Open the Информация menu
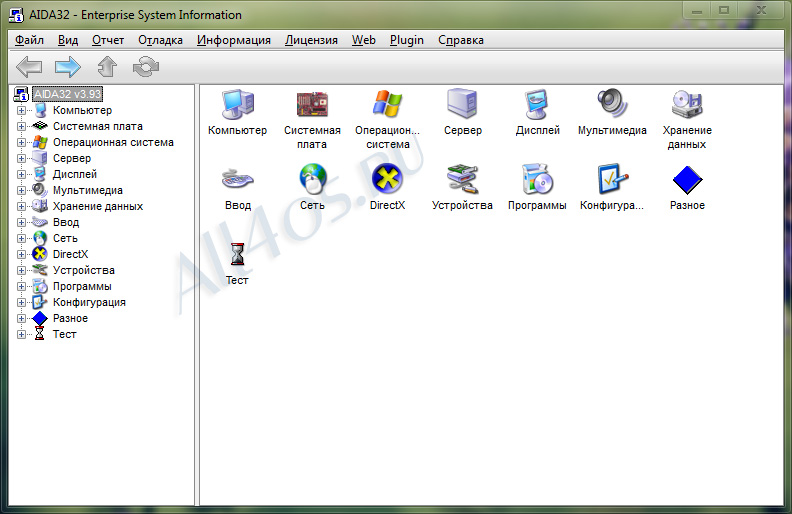Screen dimensions: 792x514 (x=233, y=40)
